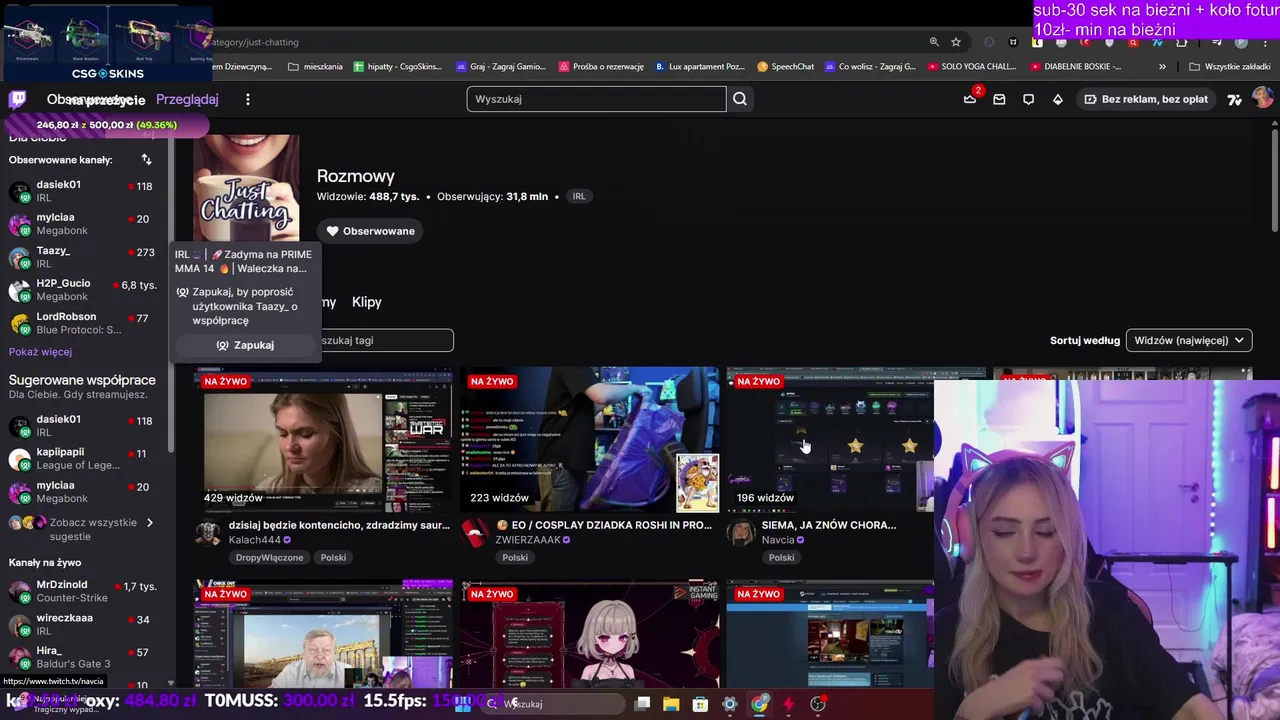The image size is (1280, 720).
Task: Open Chrome three-dot menu
Action: 1265,42
